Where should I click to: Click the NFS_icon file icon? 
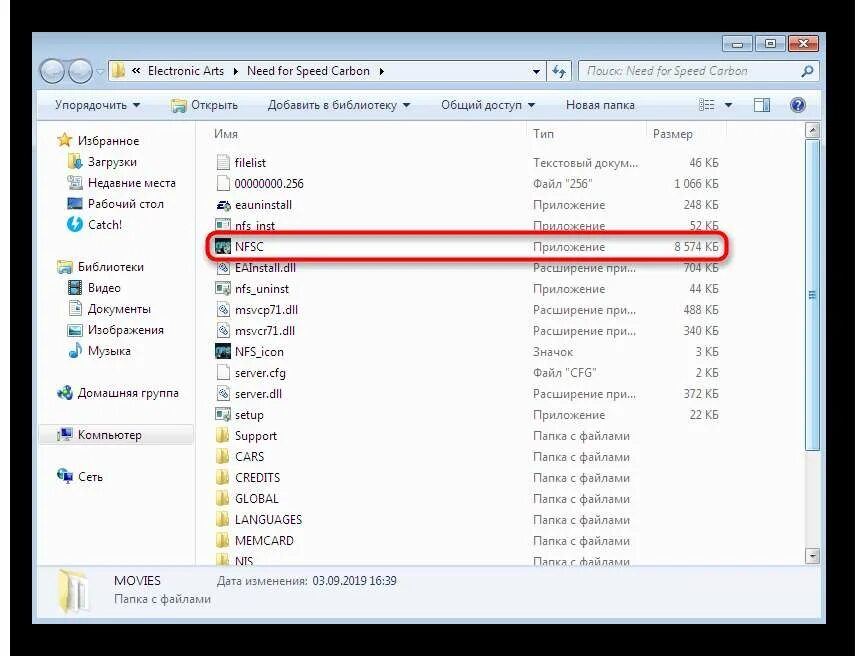[x=223, y=352]
